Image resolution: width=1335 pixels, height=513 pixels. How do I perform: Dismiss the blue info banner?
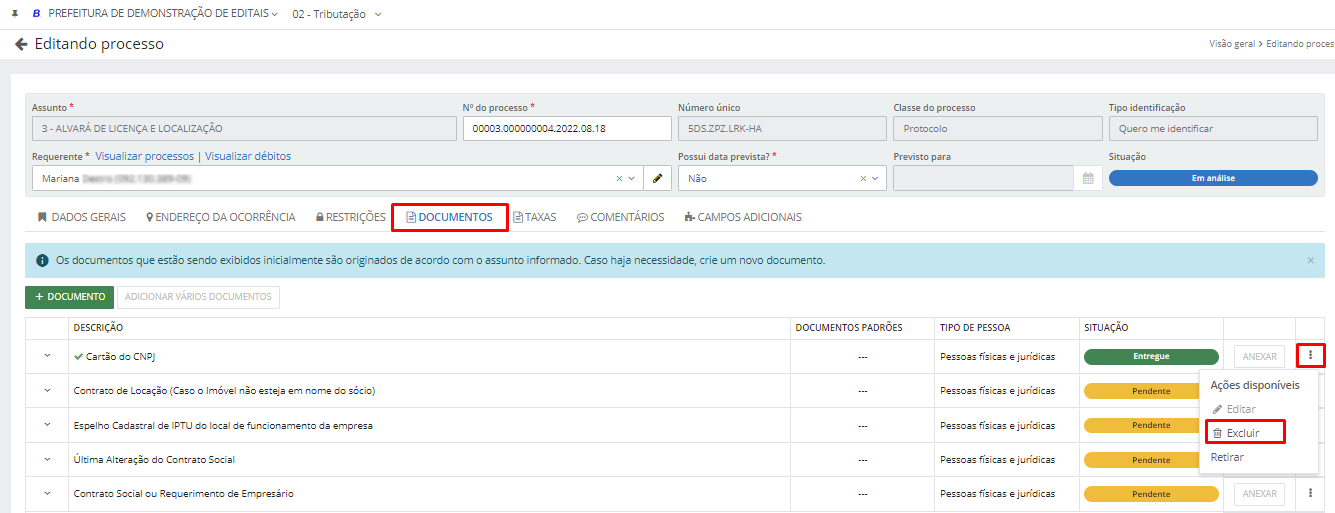(1311, 260)
